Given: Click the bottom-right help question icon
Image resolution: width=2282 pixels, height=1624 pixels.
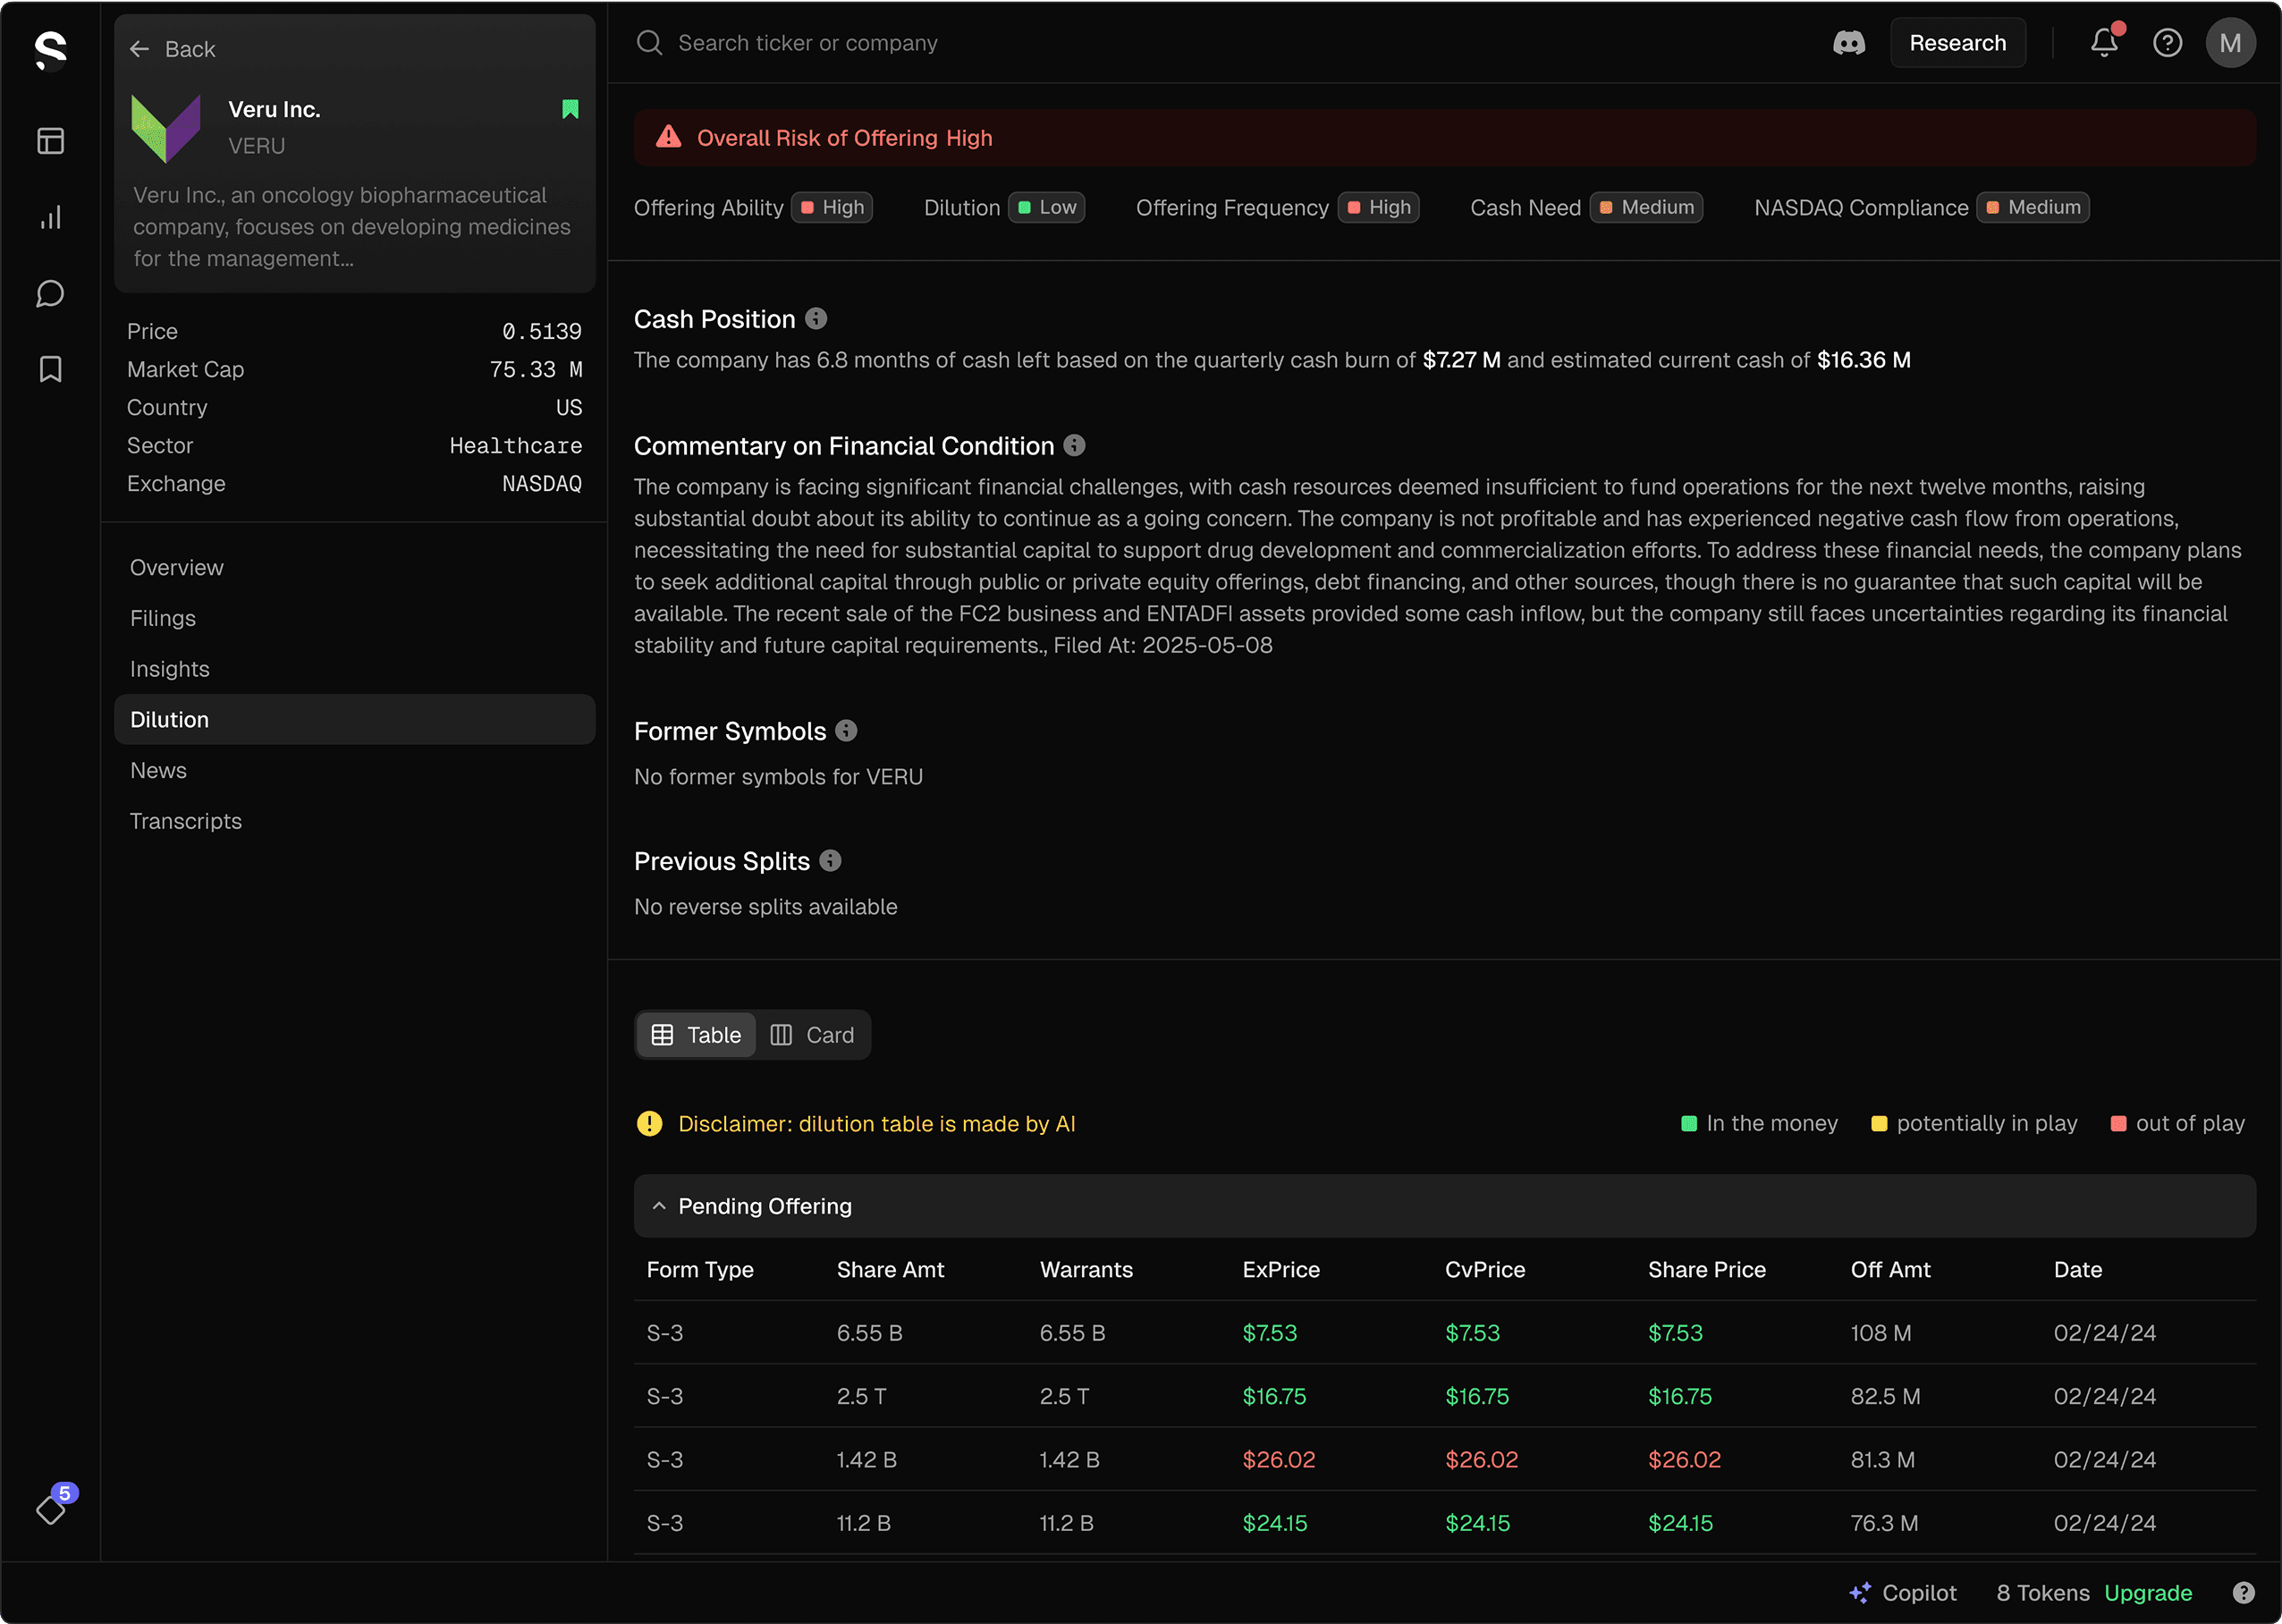Looking at the screenshot, I should click(2243, 1593).
